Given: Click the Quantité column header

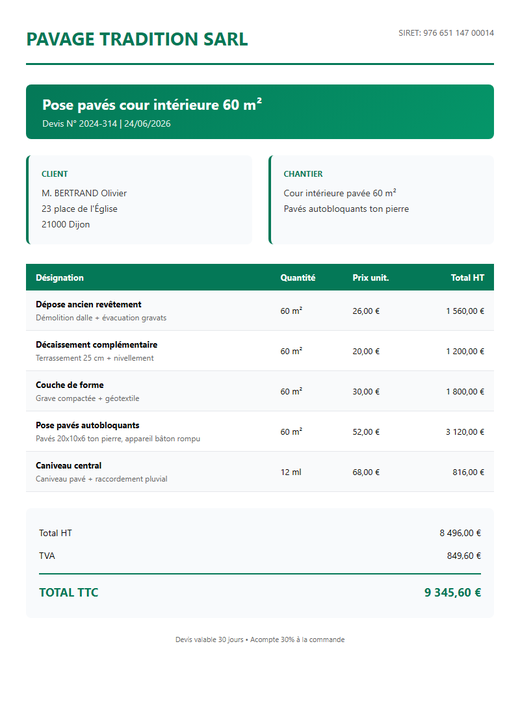Looking at the screenshot, I should 298,278.
